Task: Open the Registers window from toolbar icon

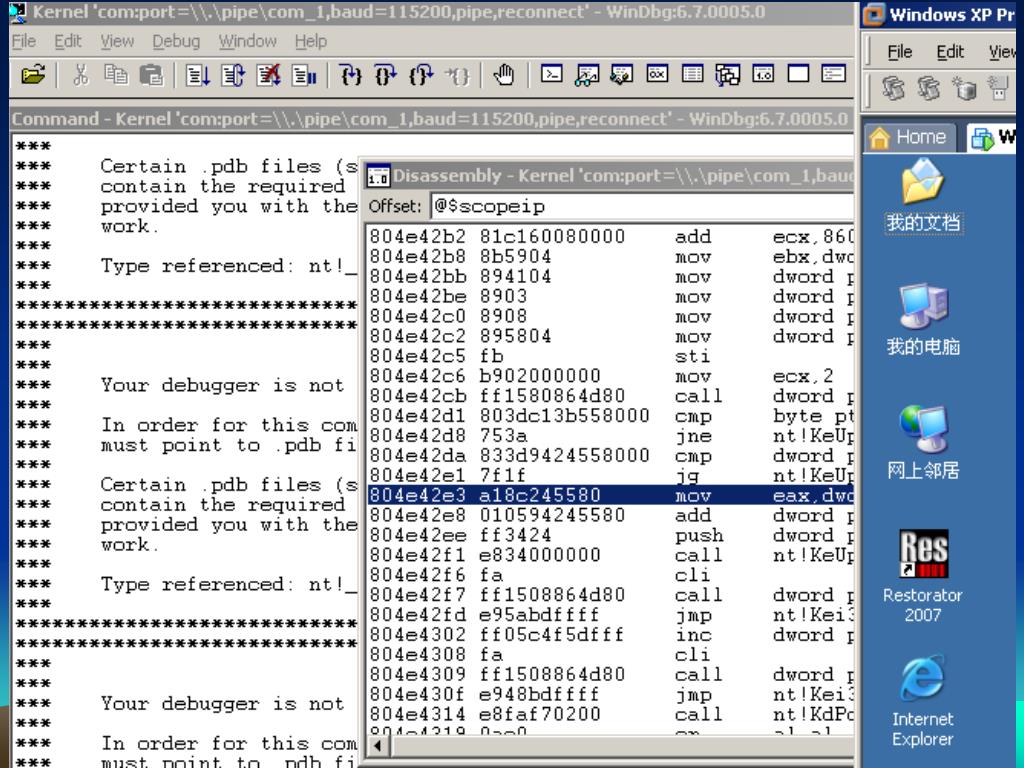Action: pos(657,74)
